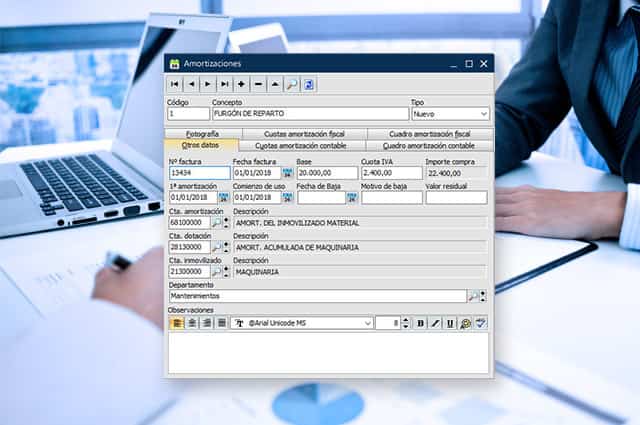Switch to the Fotografía tab
640x425 pixels.
click(x=201, y=134)
